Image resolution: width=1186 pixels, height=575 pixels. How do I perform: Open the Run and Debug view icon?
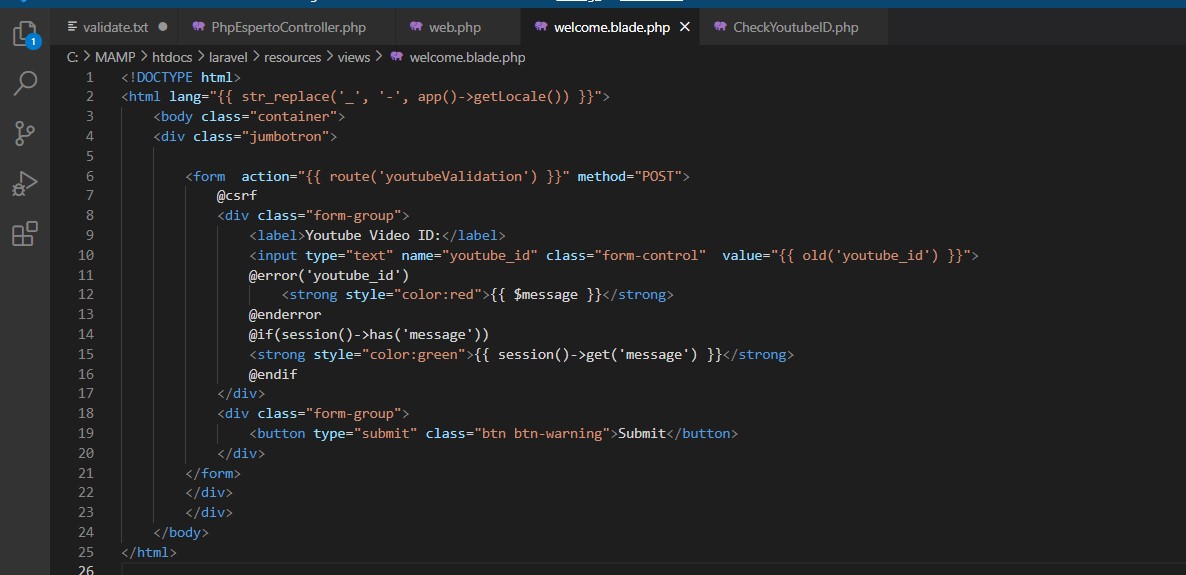[x=25, y=184]
